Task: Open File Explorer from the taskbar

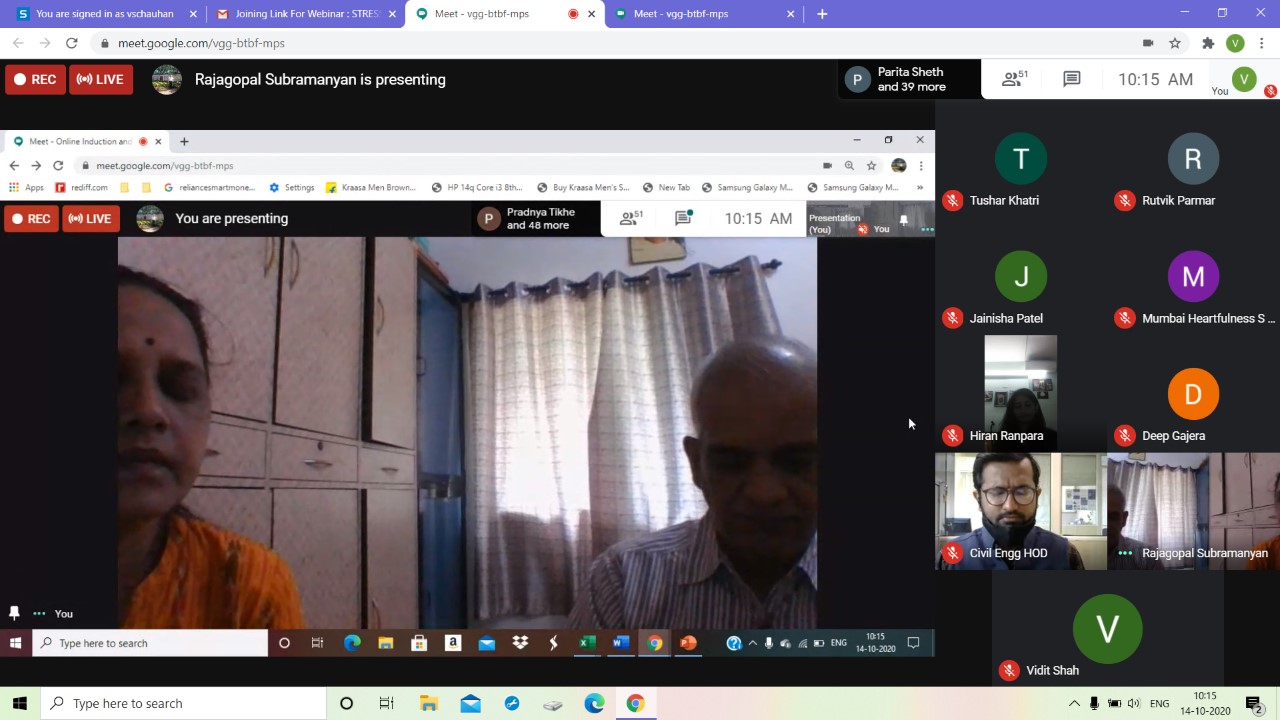Action: (428, 703)
